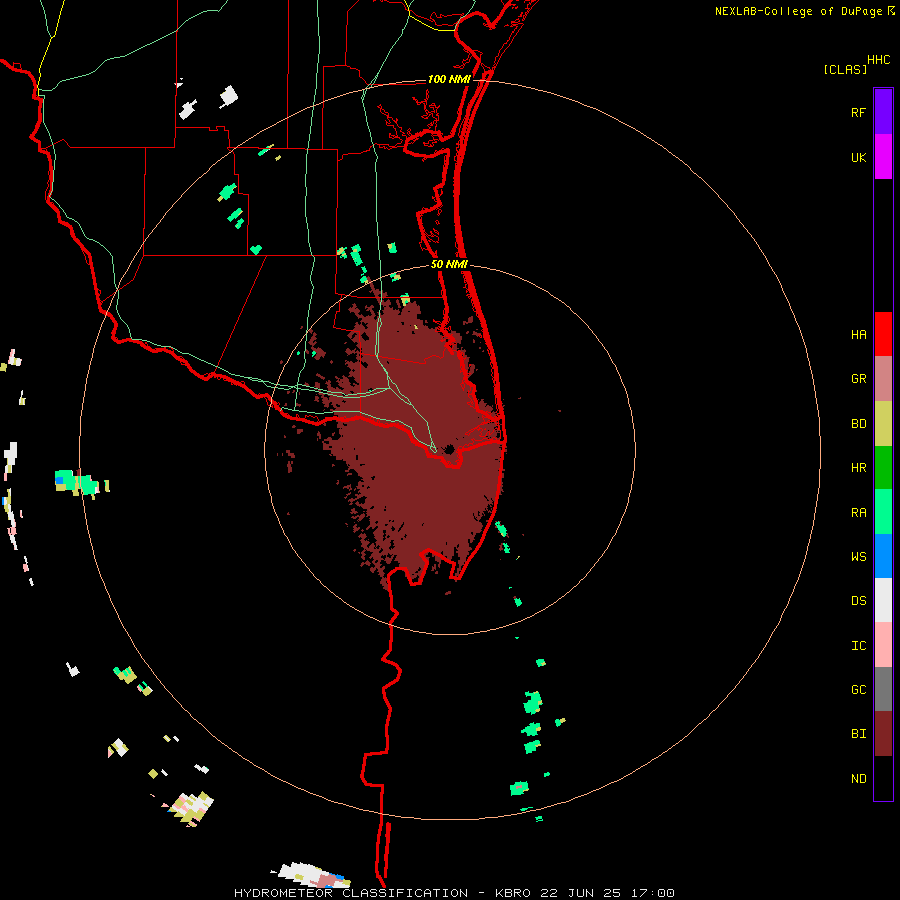Screen dimensions: 900x900
Task: Select the IC pink legend swatch
Action: [883, 645]
